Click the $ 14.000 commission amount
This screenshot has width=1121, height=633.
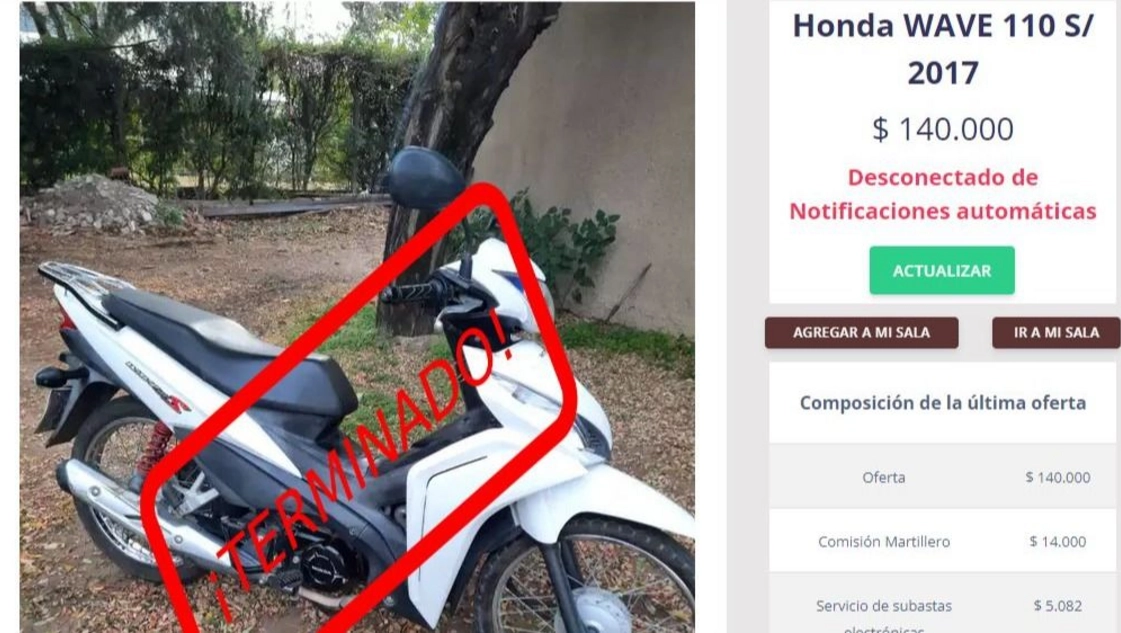(x=1057, y=541)
